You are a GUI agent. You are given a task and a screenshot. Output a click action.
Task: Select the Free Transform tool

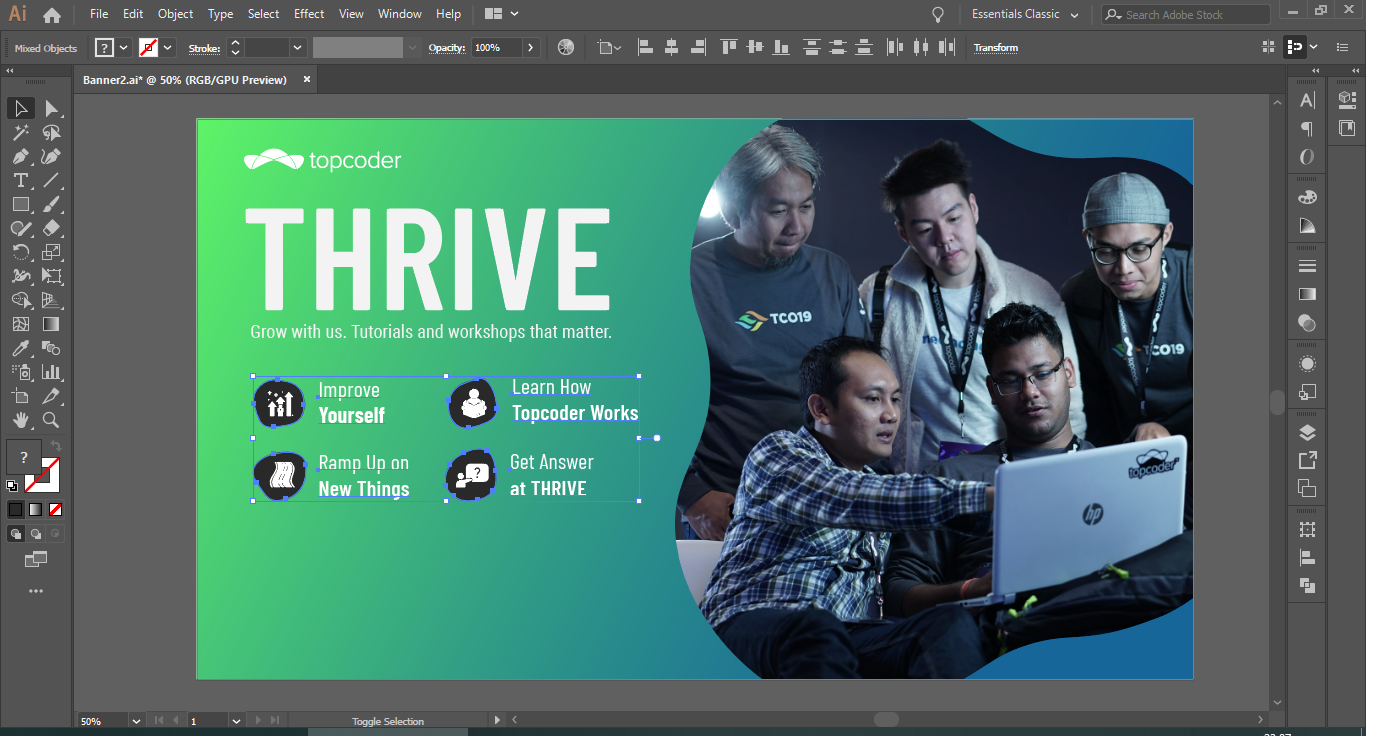pos(52,276)
